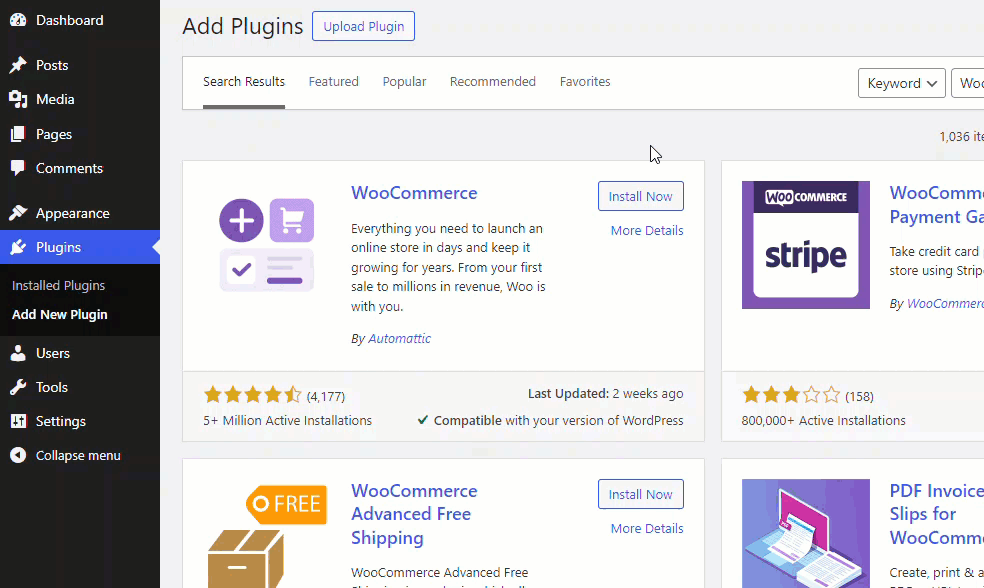This screenshot has width=984, height=588.
Task: Open the Posts menu item
Action: [80, 65]
